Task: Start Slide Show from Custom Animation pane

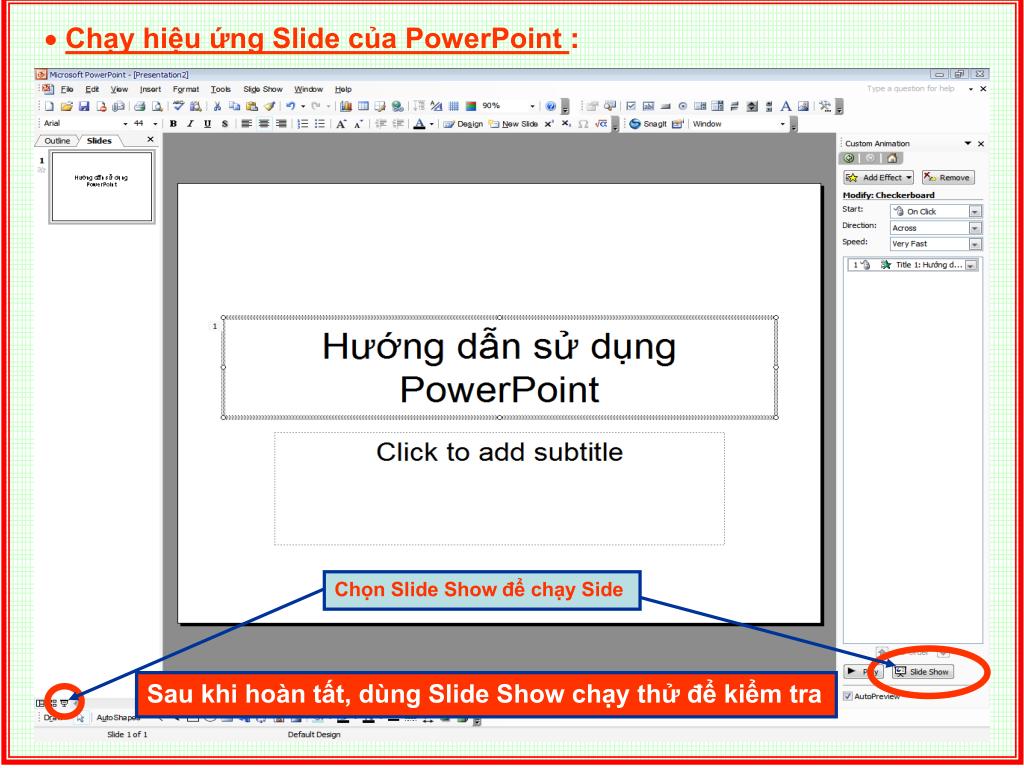Action: tap(923, 671)
